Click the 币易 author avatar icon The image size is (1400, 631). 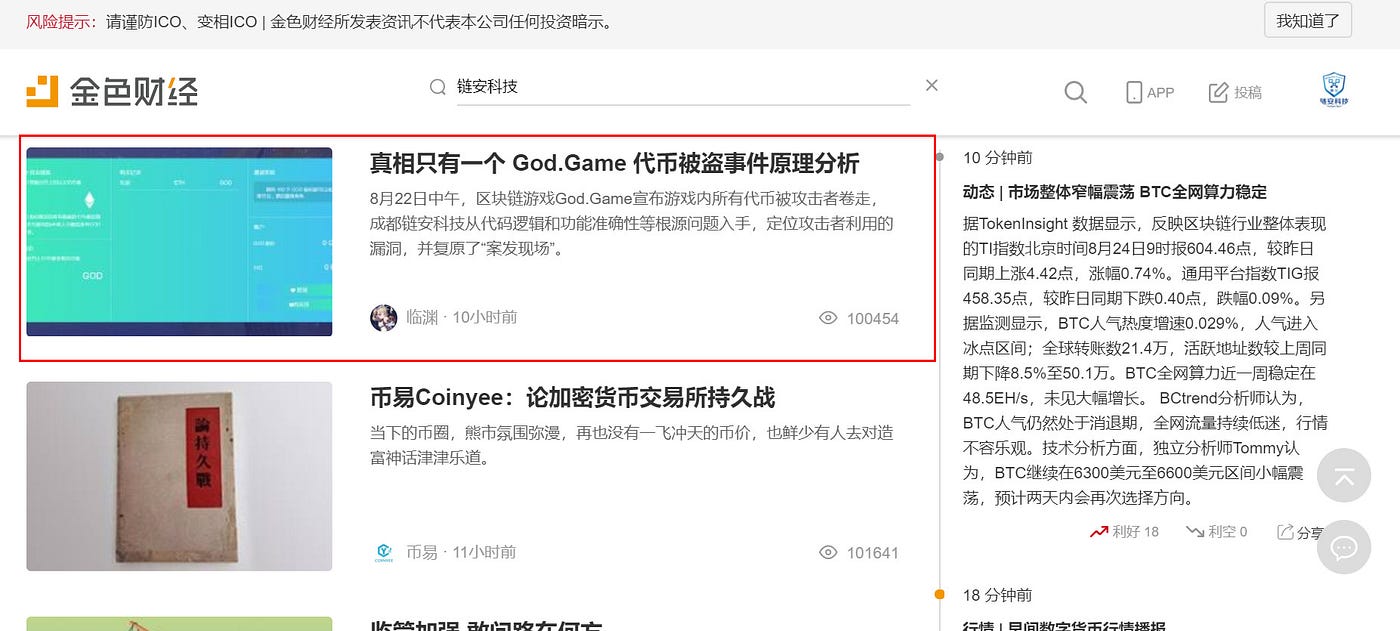coord(384,552)
